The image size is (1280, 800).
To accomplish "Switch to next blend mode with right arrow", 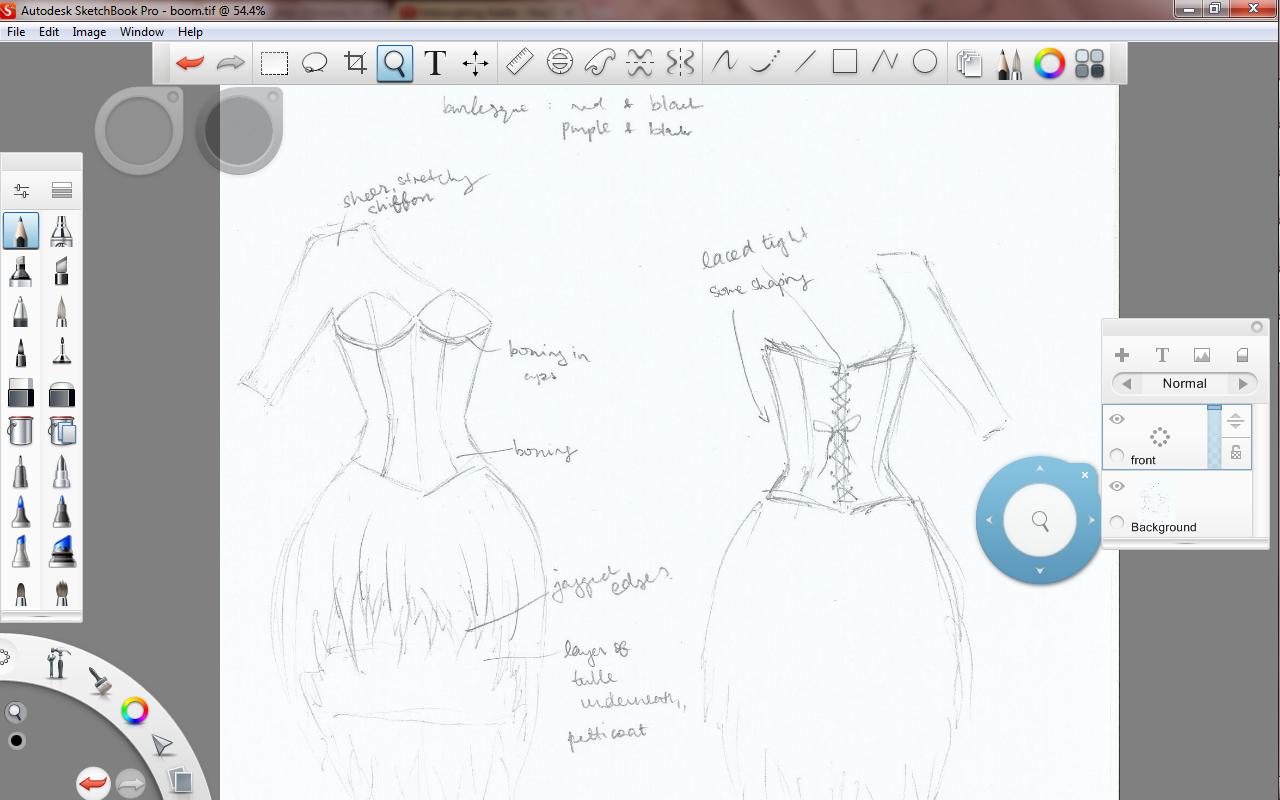I will pyautogui.click(x=1244, y=384).
